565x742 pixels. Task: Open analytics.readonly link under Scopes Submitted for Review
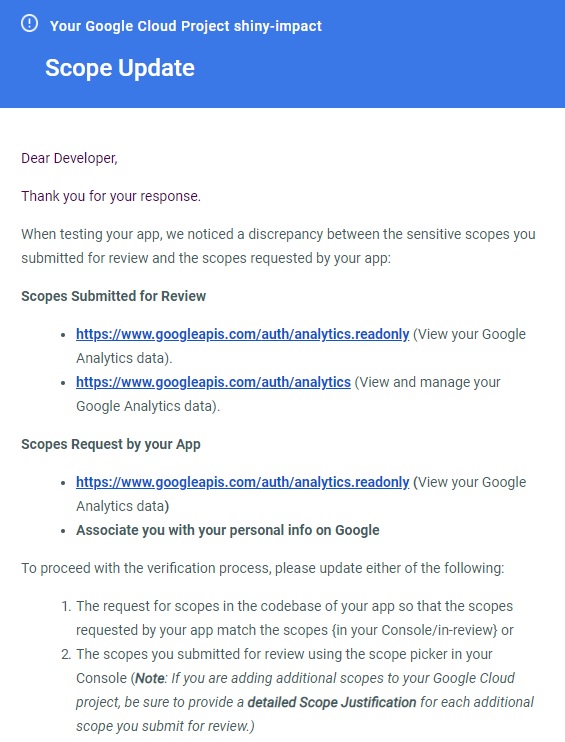pyautogui.click(x=242, y=334)
